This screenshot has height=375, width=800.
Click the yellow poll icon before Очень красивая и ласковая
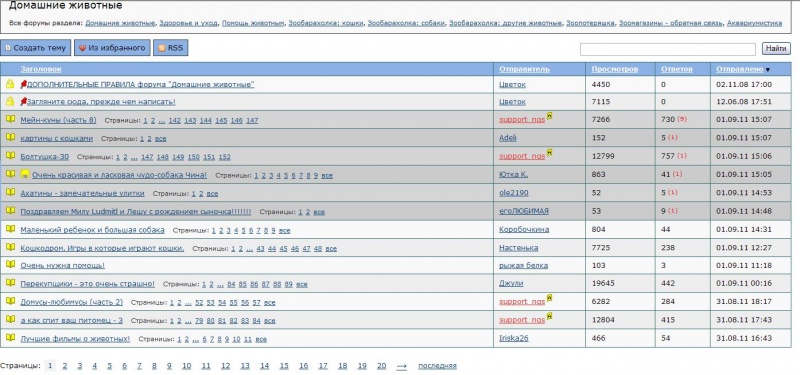click(24, 174)
